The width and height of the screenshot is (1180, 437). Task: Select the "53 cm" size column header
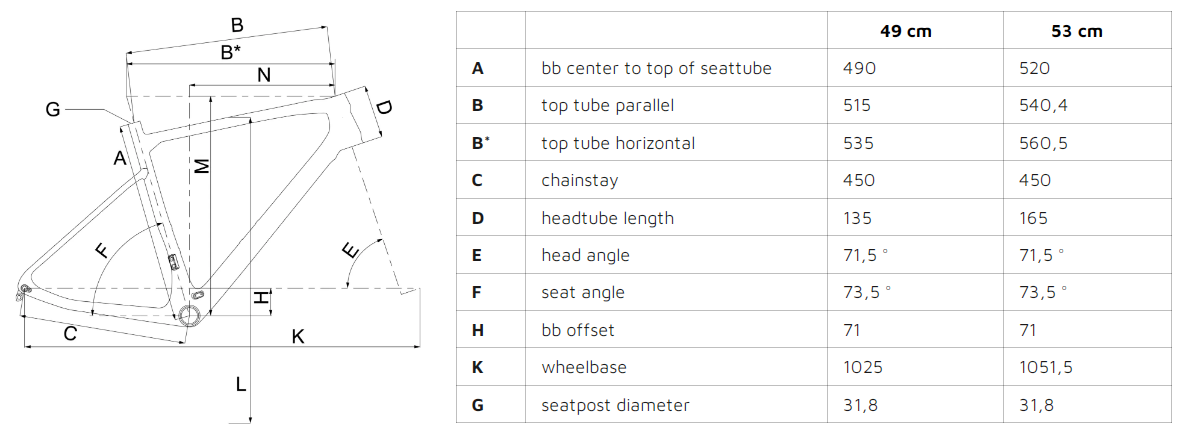[1077, 31]
